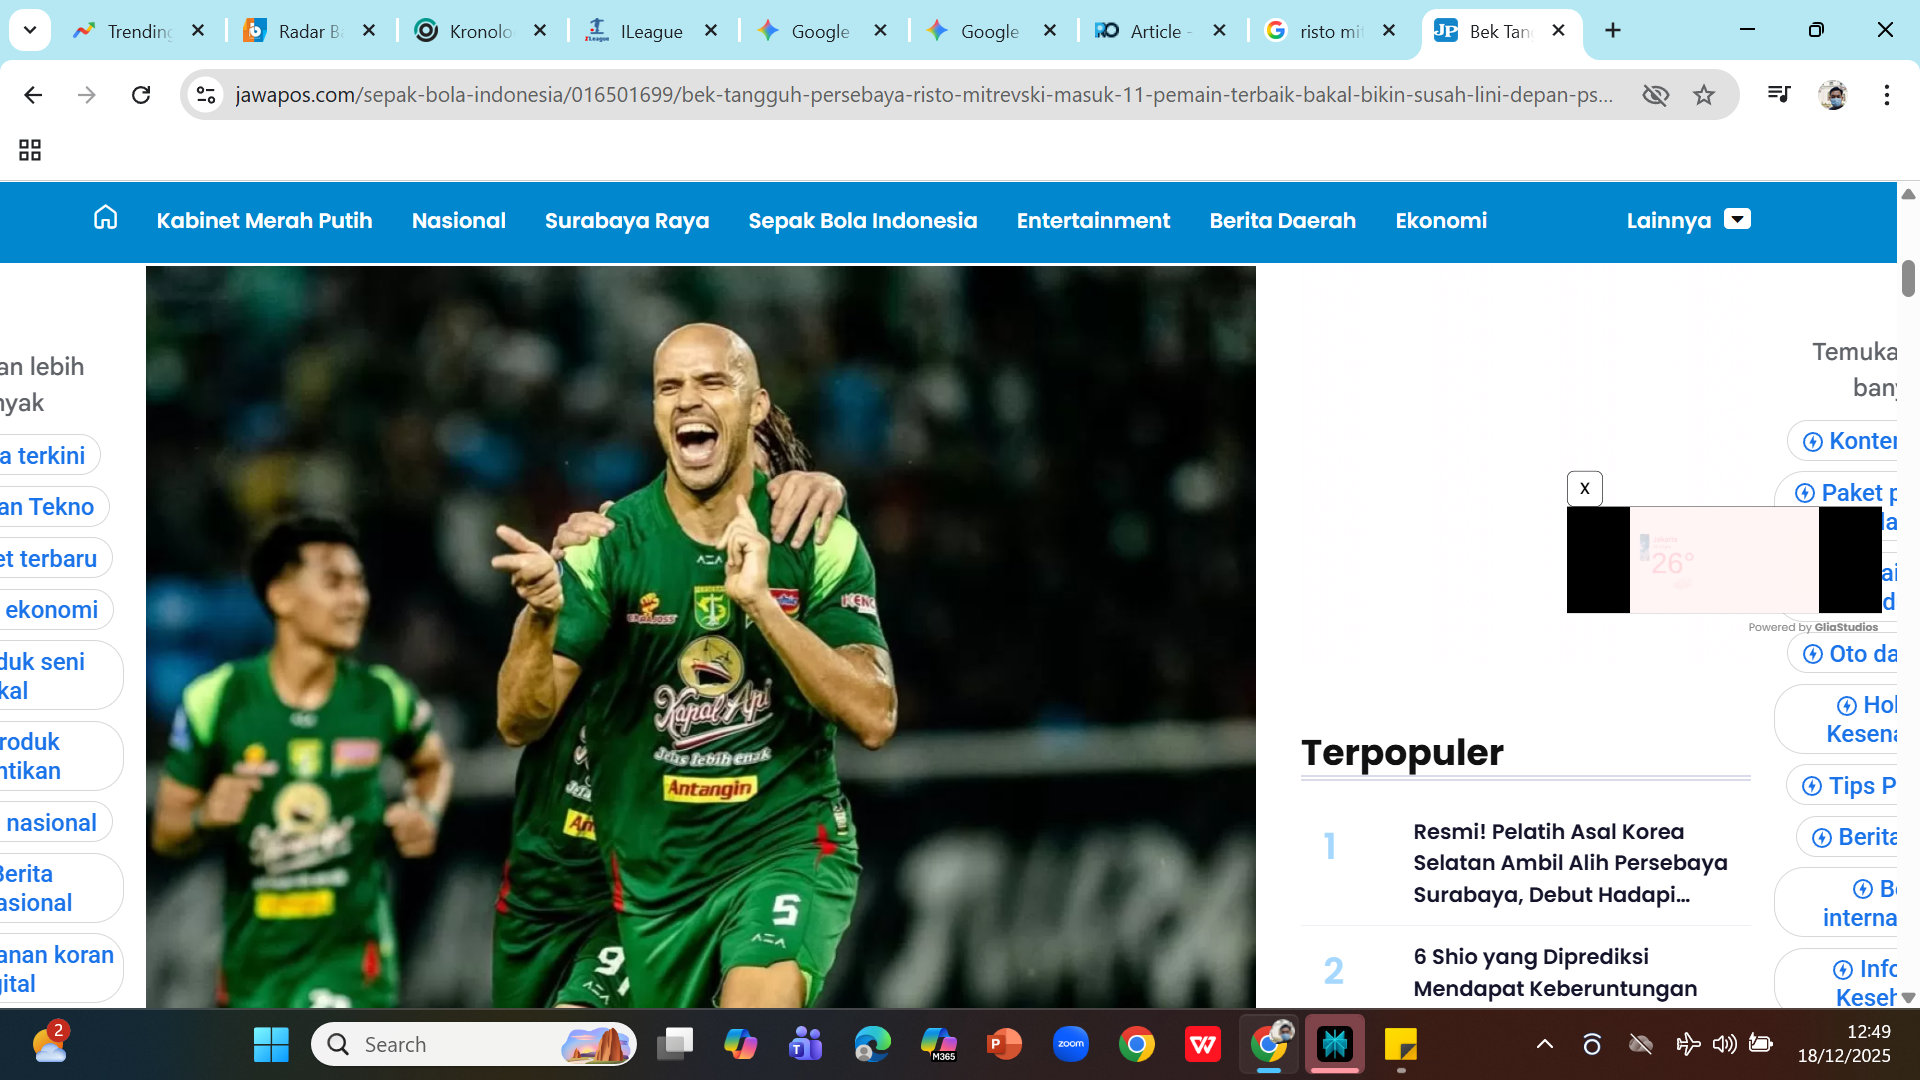Click the browser back arrow
This screenshot has height=1080, width=1920.
[x=33, y=95]
